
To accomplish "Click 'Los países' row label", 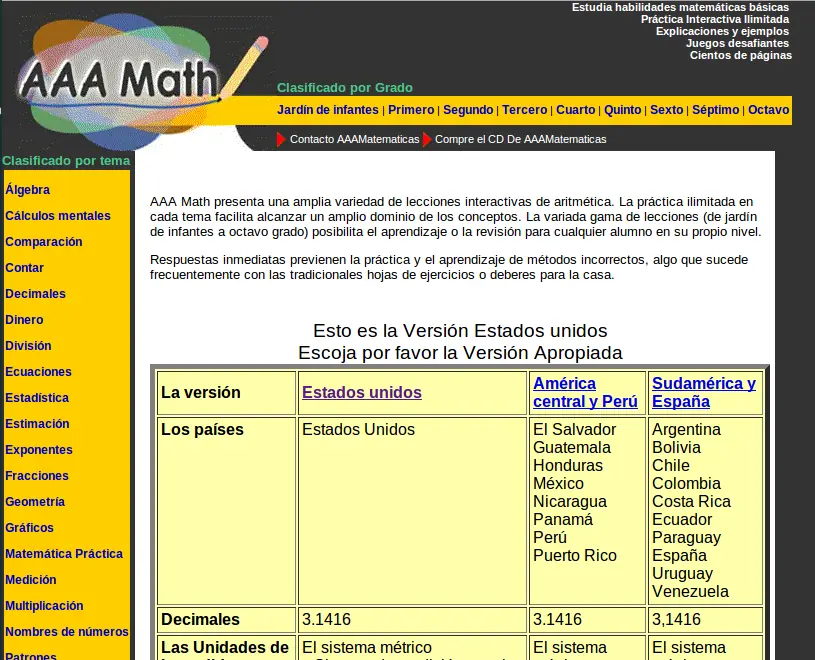I will (202, 430).
